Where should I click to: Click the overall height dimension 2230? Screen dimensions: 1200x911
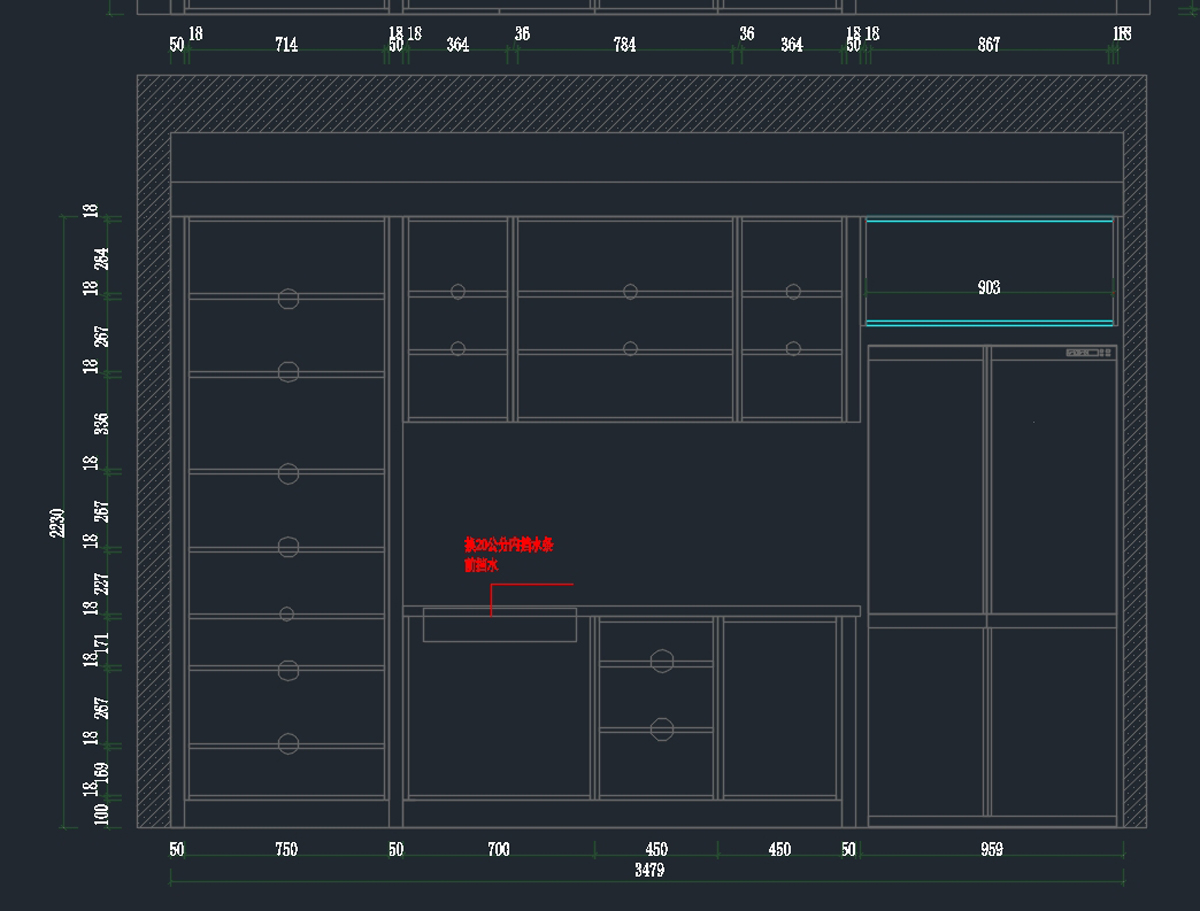[x=57, y=522]
